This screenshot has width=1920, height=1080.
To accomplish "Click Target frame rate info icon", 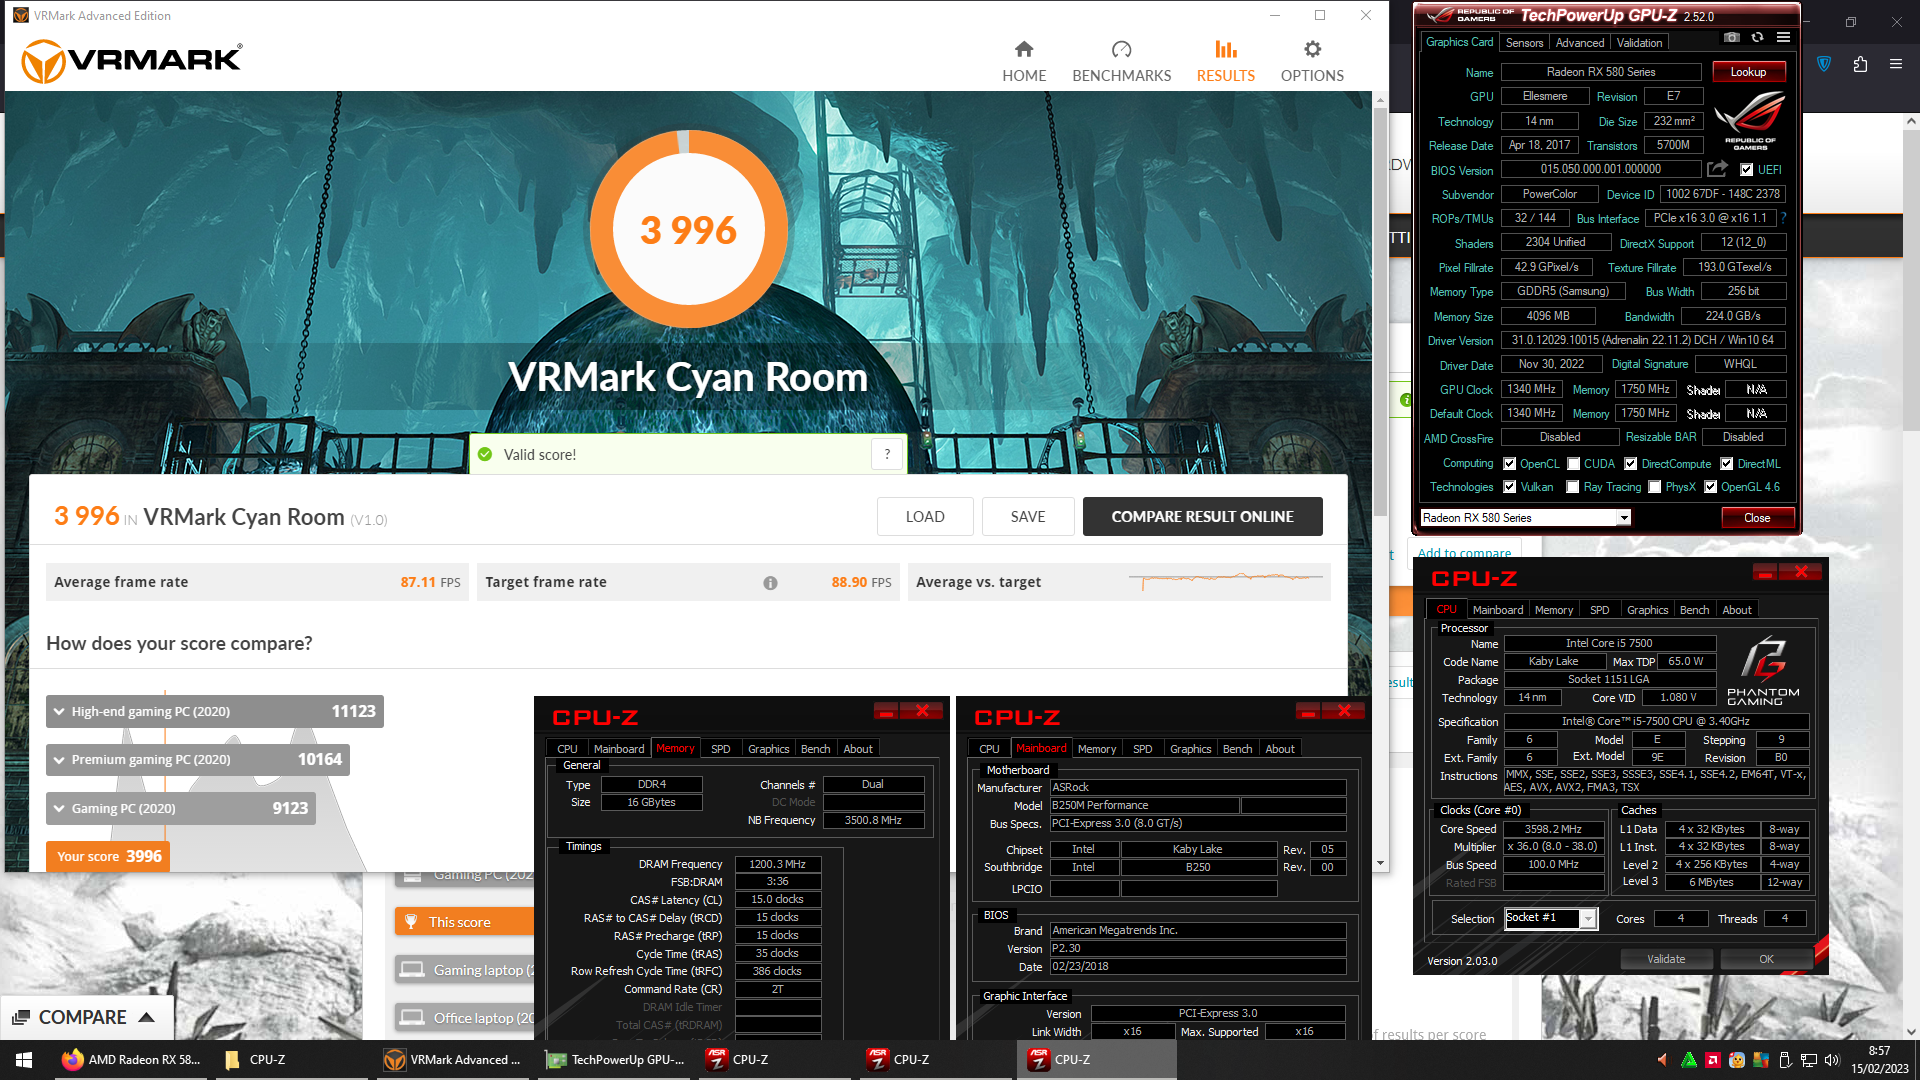I will click(x=770, y=583).
